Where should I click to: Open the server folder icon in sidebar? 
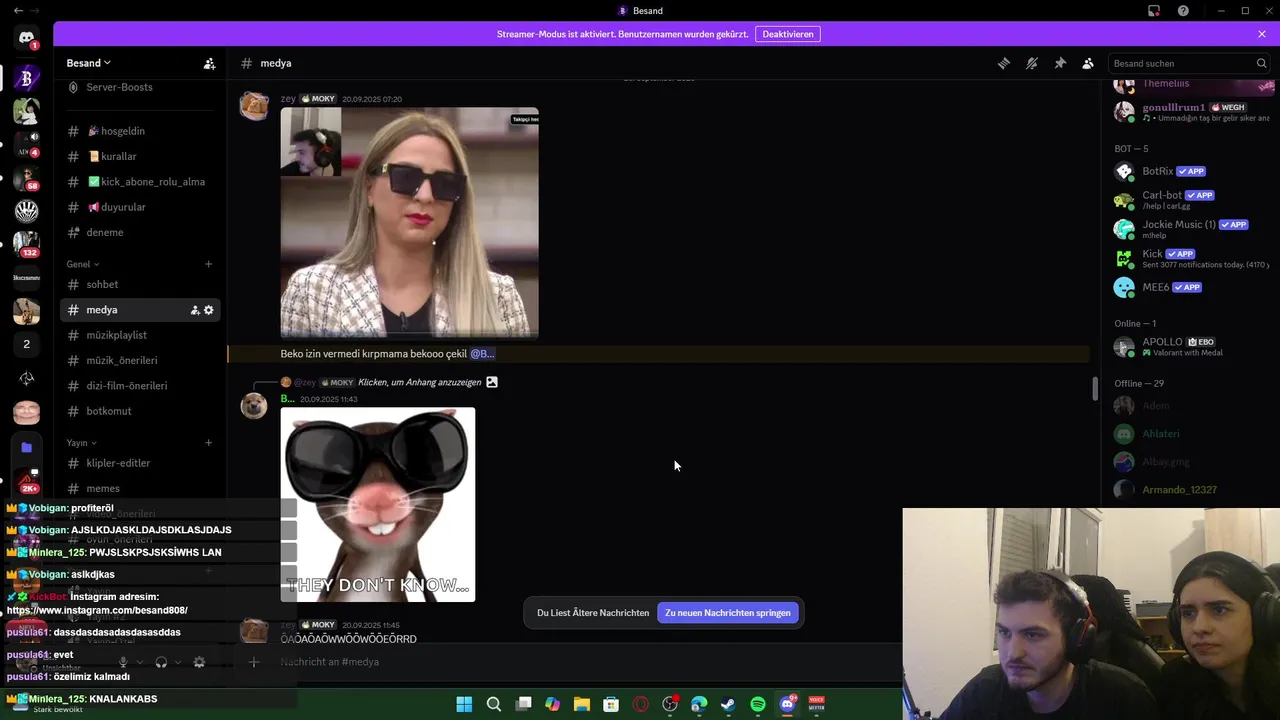click(x=26, y=447)
